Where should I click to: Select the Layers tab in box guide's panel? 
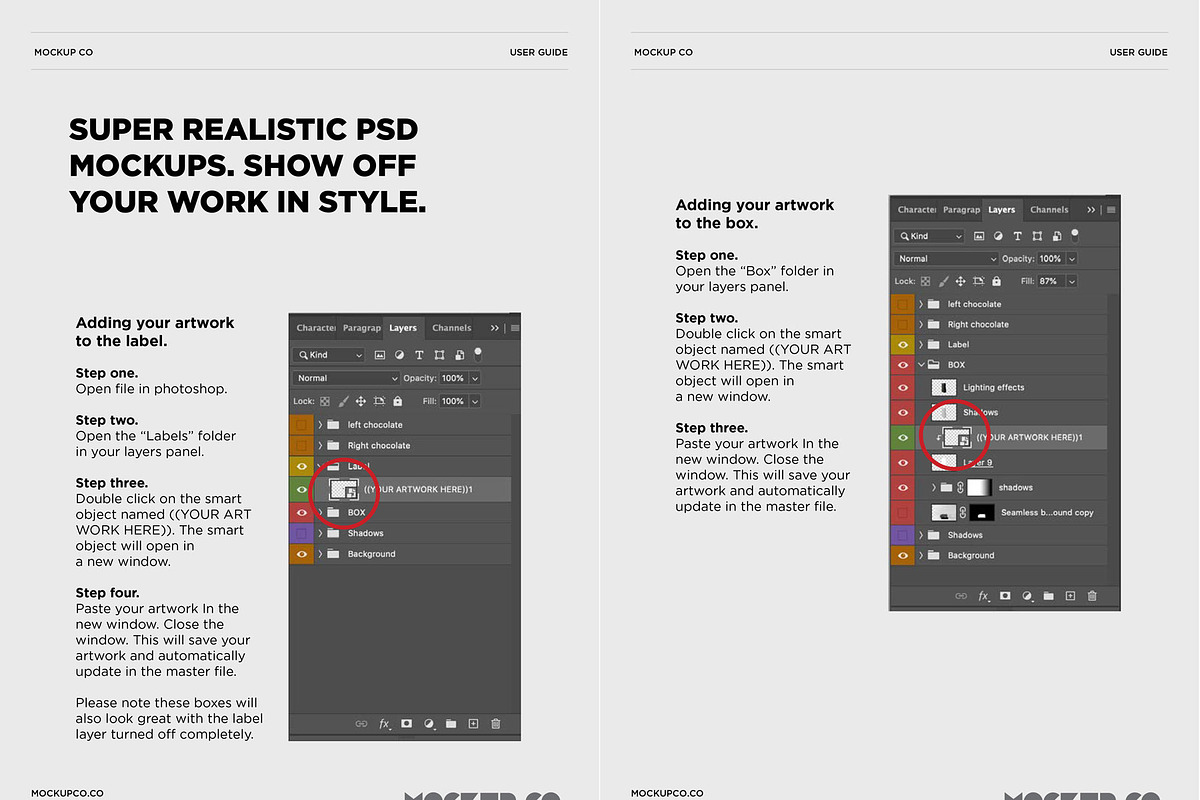[1002, 210]
